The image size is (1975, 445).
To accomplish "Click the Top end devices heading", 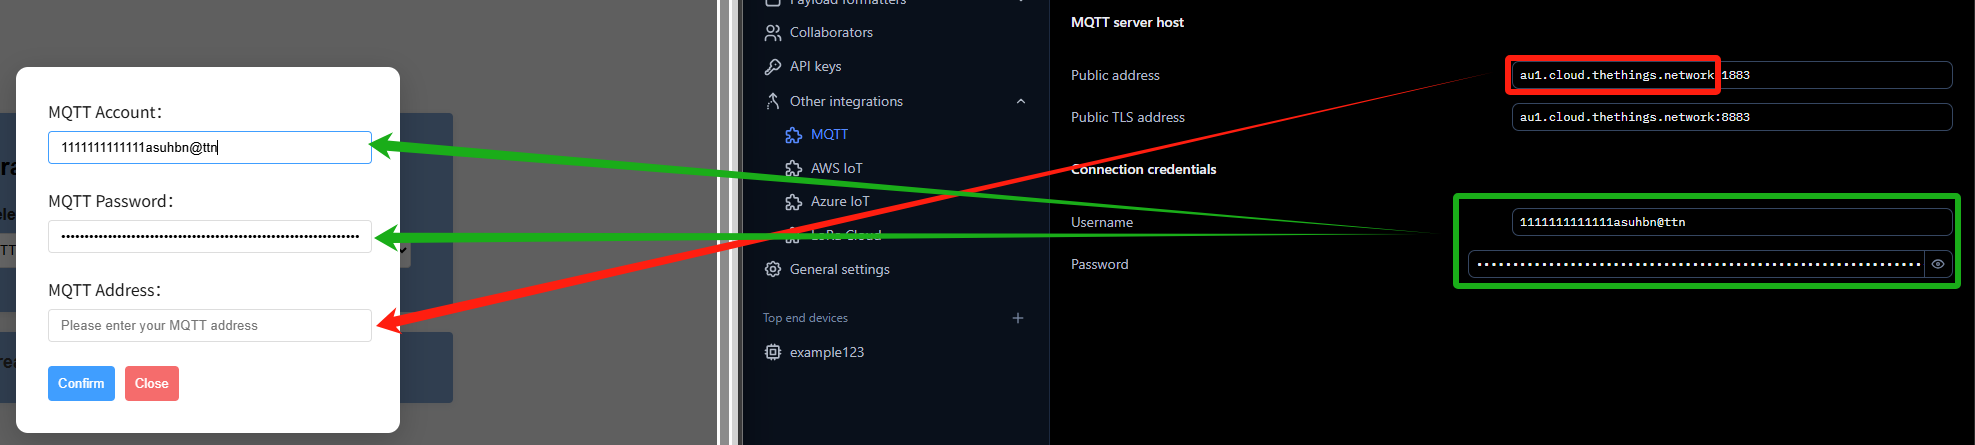I will [805, 318].
